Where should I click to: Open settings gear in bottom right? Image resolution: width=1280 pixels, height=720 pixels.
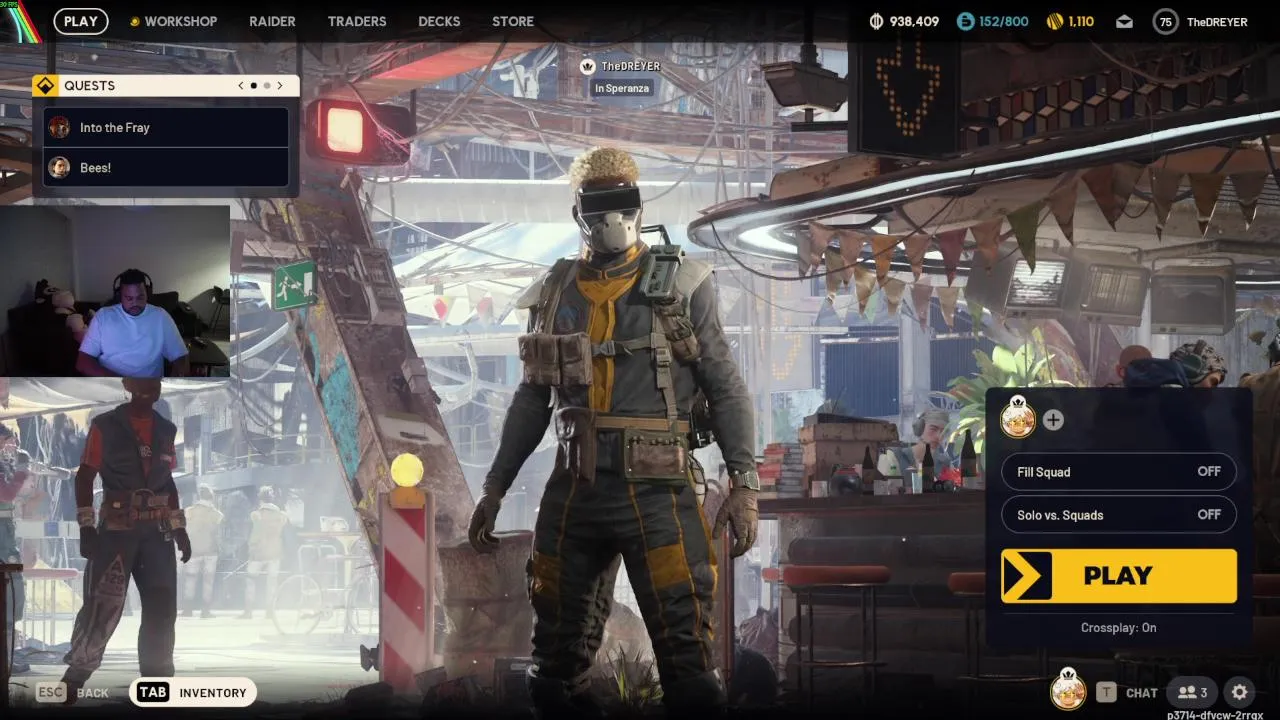point(1240,692)
